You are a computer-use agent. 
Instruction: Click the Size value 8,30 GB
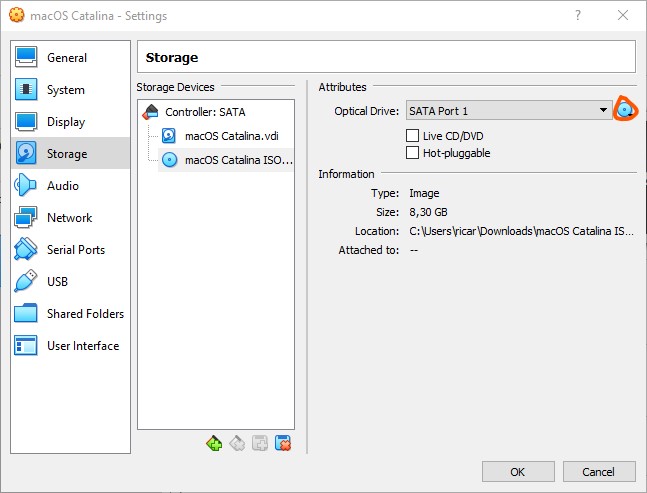(428, 212)
